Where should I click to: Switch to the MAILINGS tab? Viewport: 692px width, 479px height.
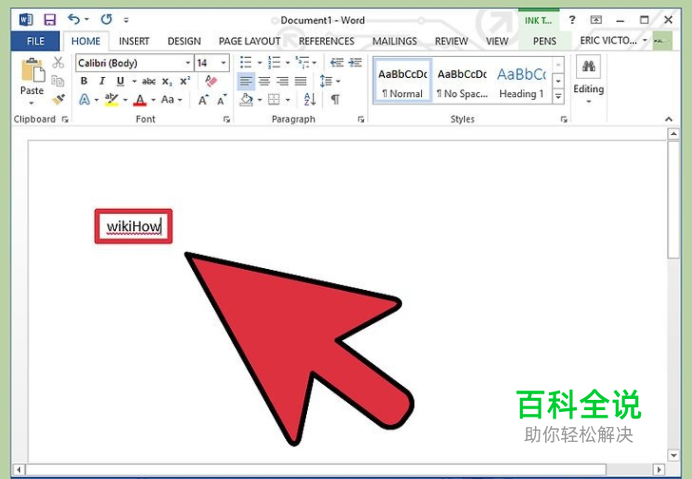395,41
